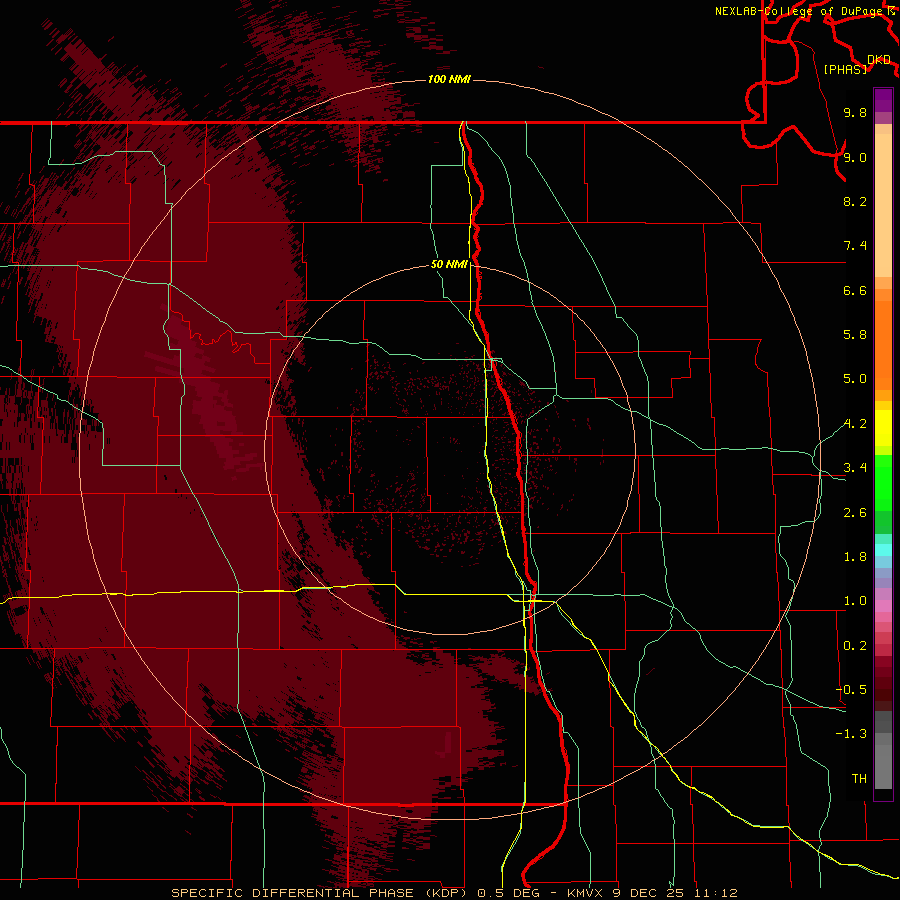
Task: Click the 5.8 scale value
Action: [855, 335]
